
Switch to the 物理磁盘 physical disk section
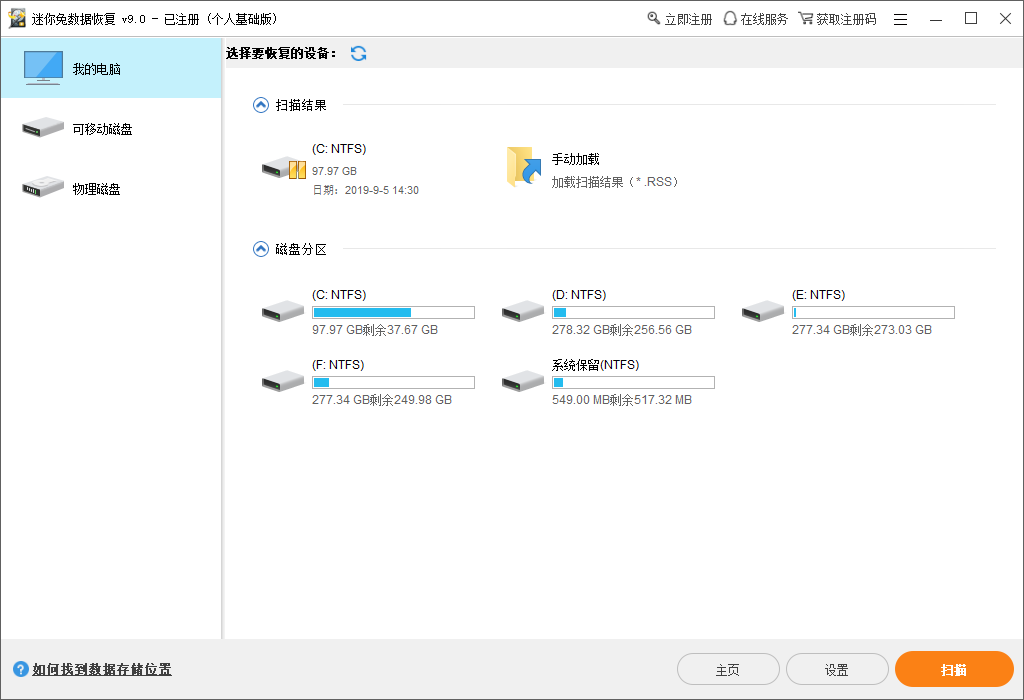coord(111,189)
